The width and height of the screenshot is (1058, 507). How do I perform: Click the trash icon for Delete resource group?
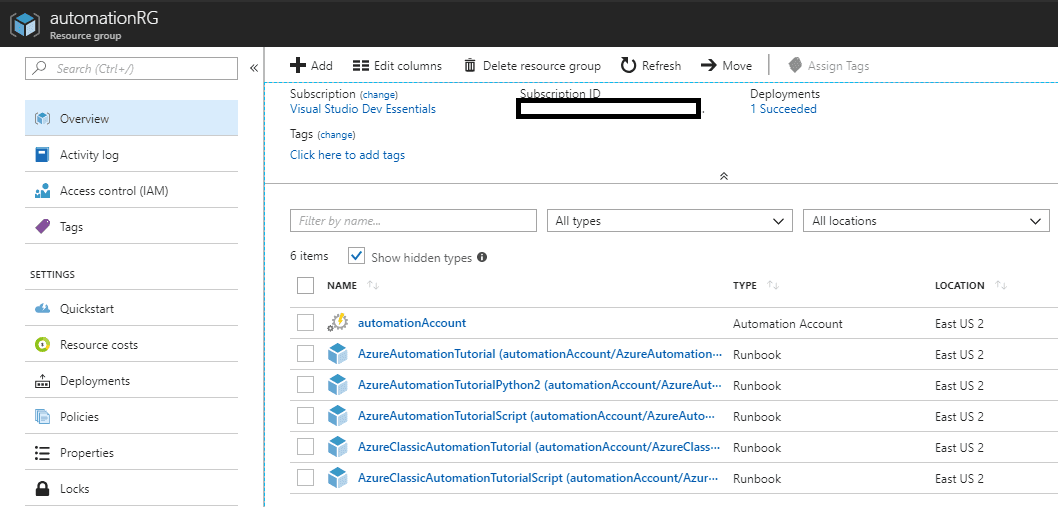click(470, 65)
